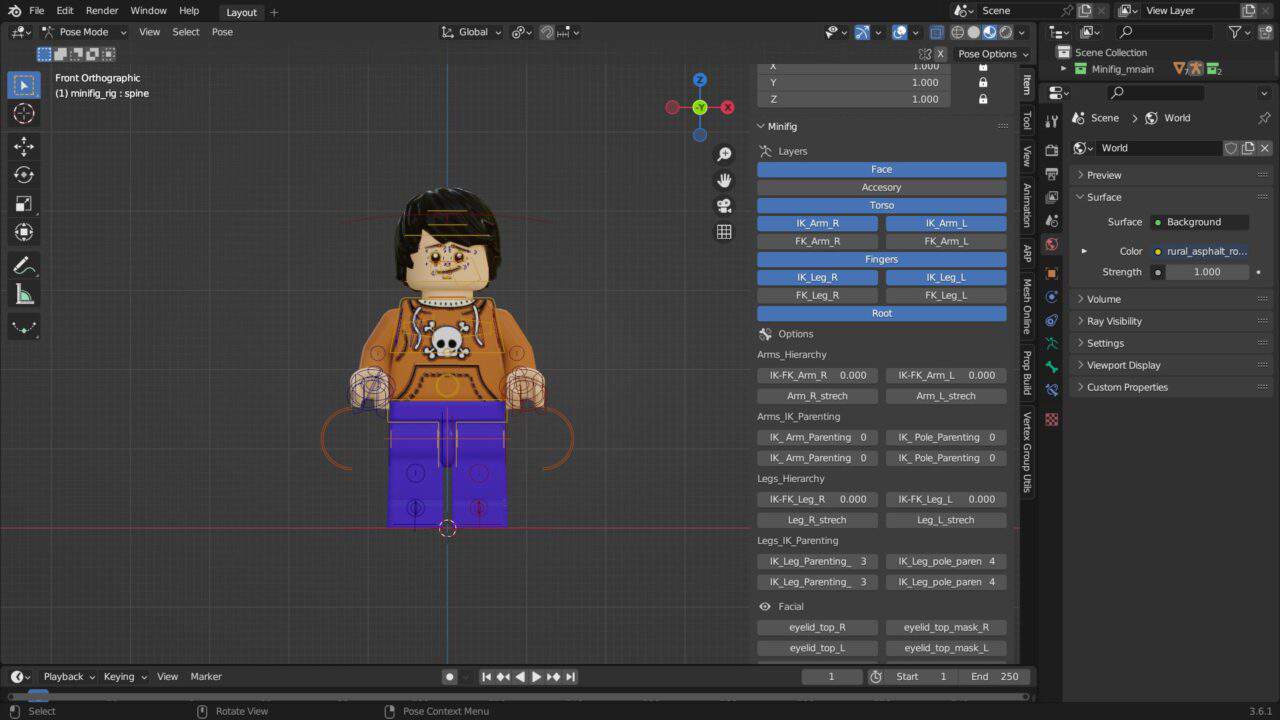Viewport: 1280px width, 720px height.
Task: Select the Breakdowner pose tool
Action: click(24, 327)
